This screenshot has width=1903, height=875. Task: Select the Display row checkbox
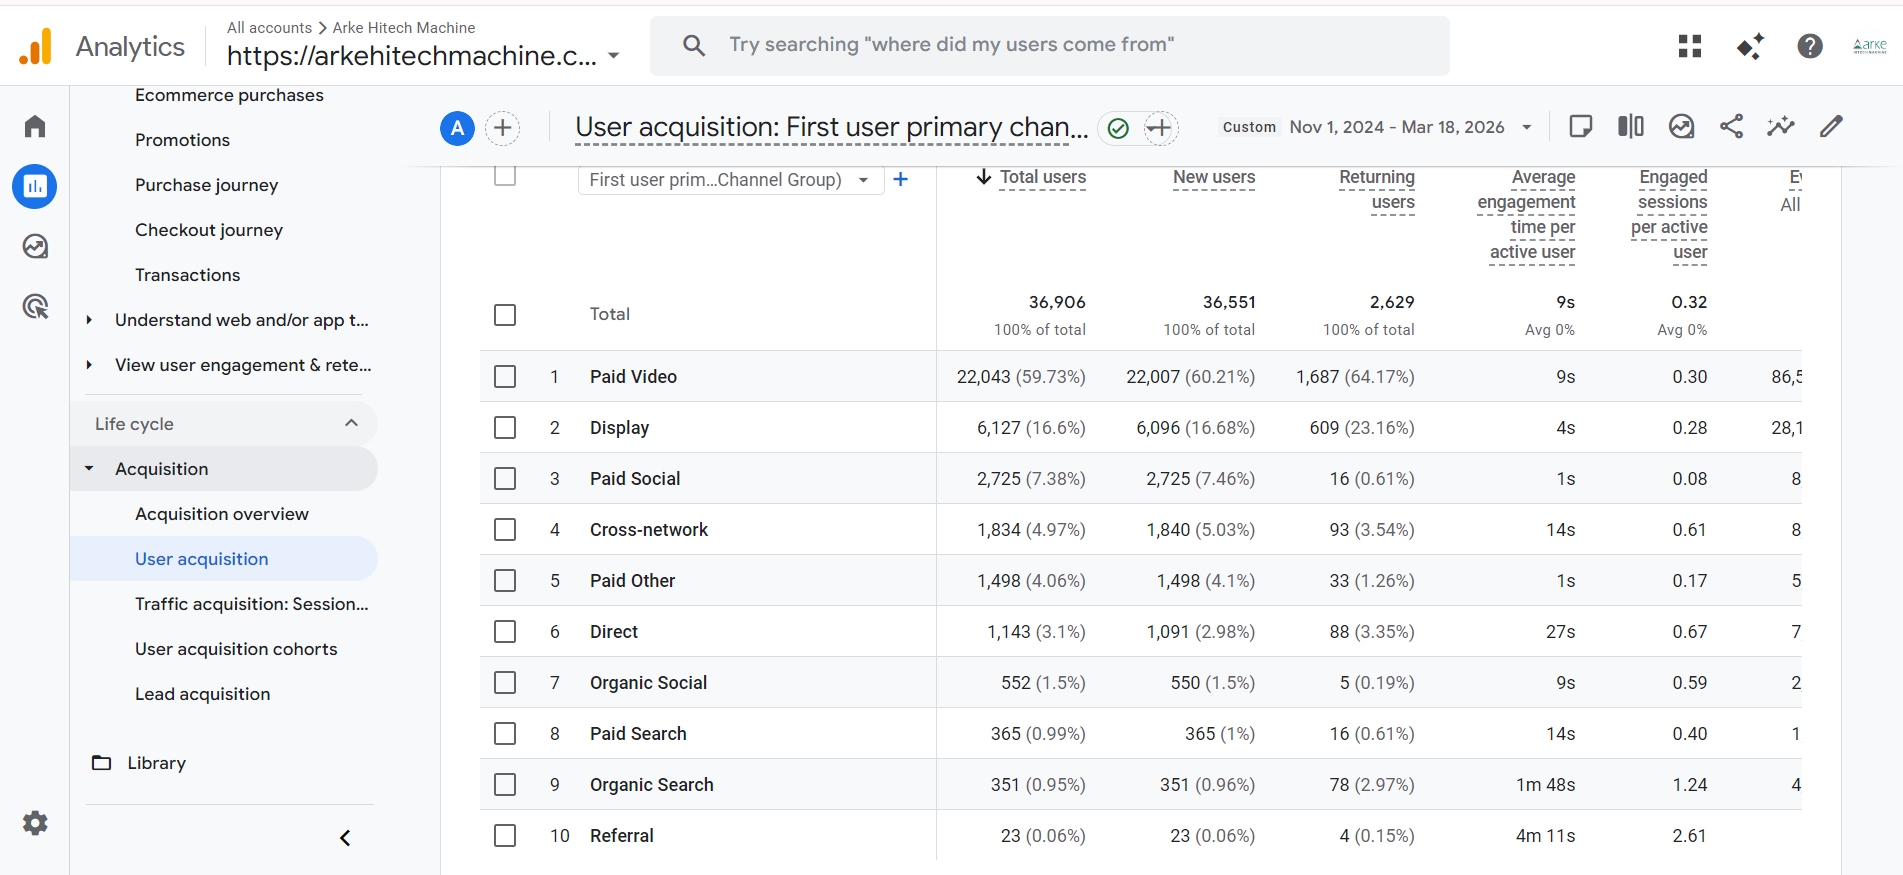[x=505, y=428]
